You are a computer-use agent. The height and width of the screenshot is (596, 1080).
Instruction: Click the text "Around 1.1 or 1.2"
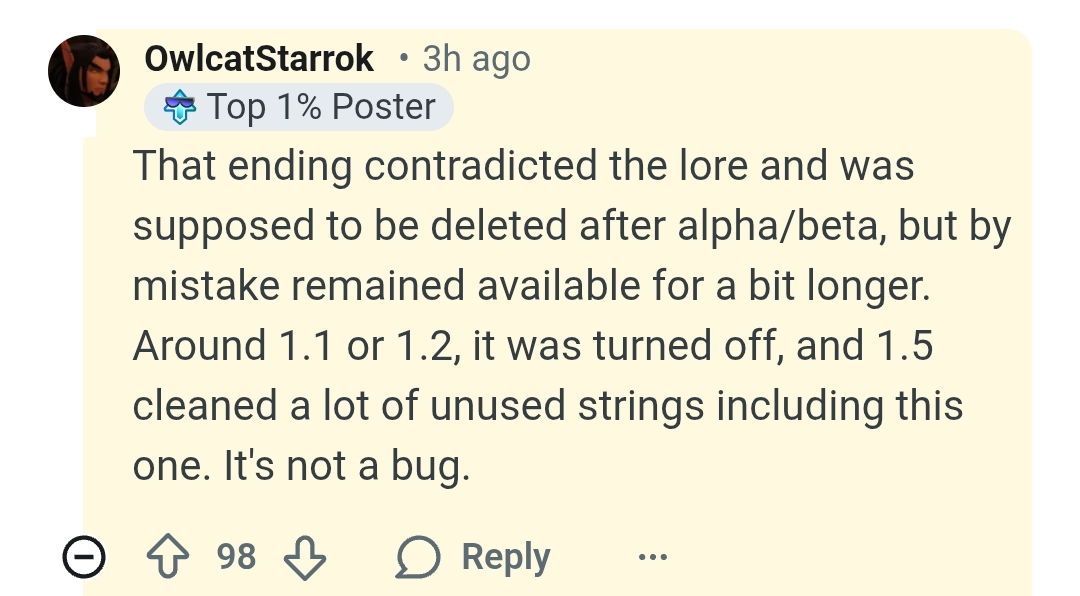point(296,345)
